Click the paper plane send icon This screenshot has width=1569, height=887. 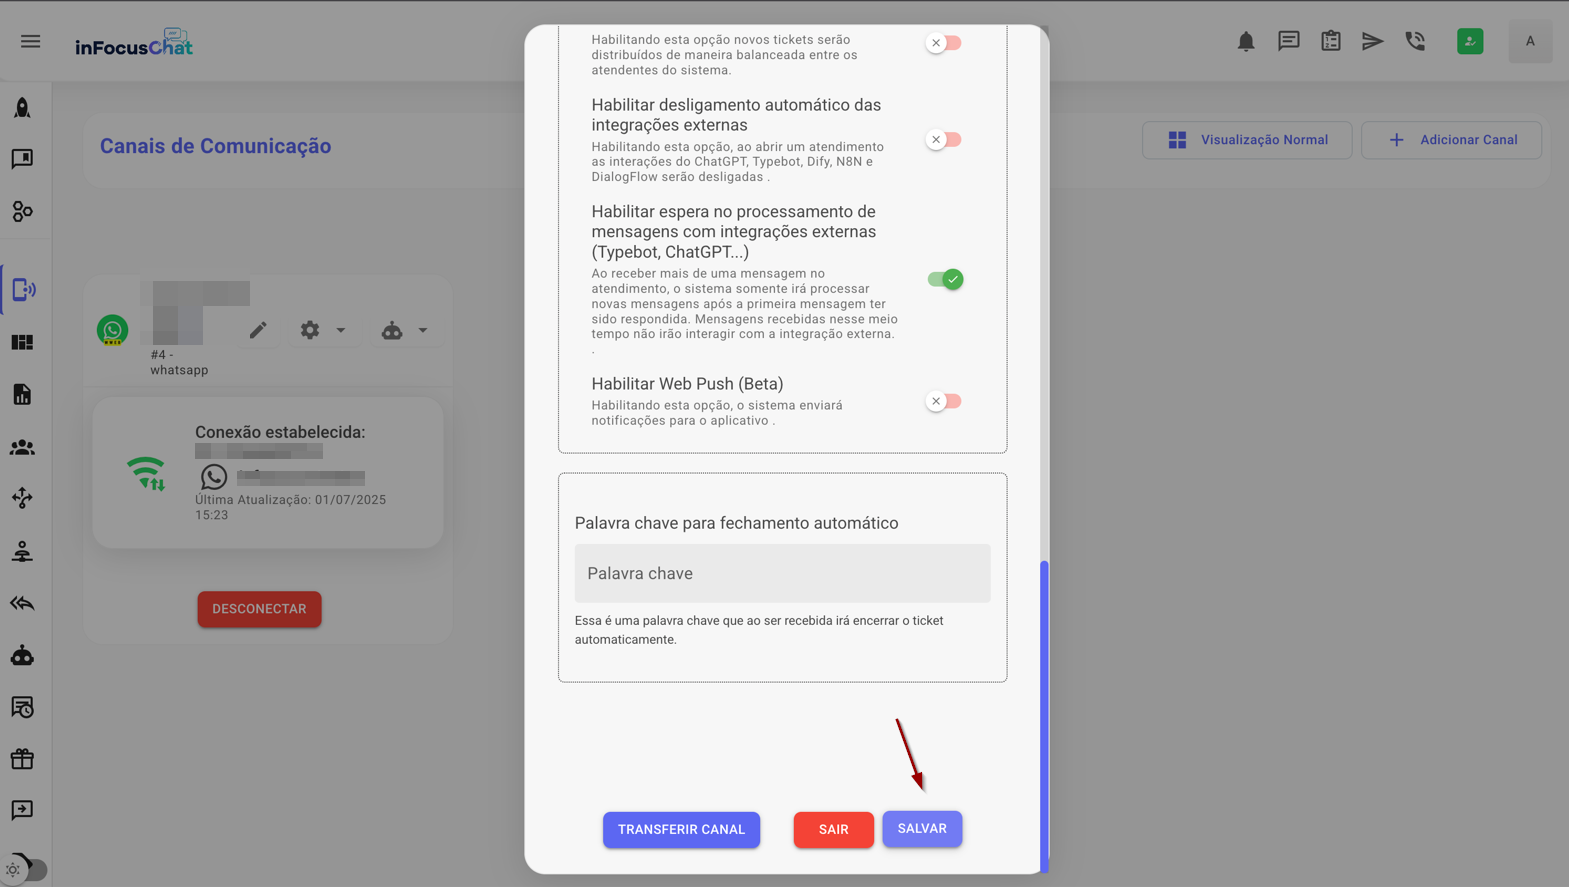pyautogui.click(x=1372, y=42)
